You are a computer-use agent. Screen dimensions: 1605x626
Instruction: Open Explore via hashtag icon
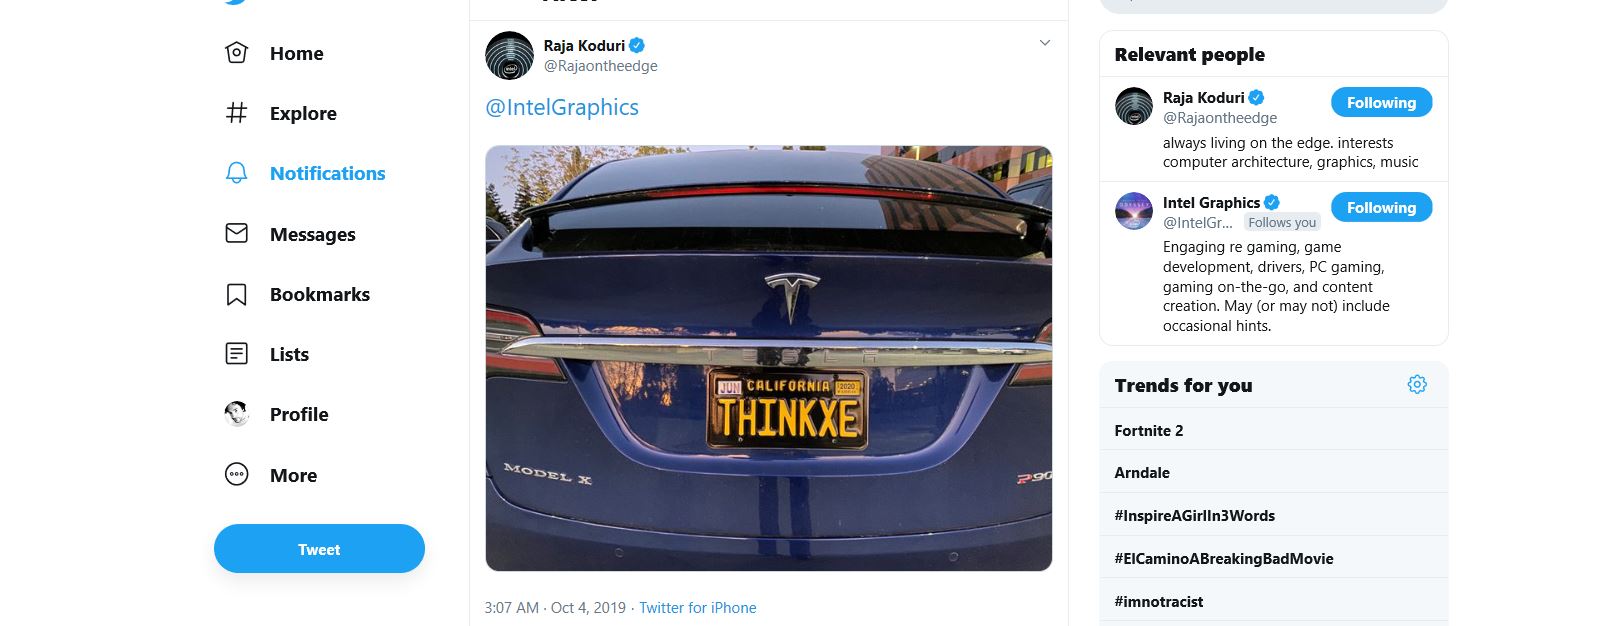[236, 113]
